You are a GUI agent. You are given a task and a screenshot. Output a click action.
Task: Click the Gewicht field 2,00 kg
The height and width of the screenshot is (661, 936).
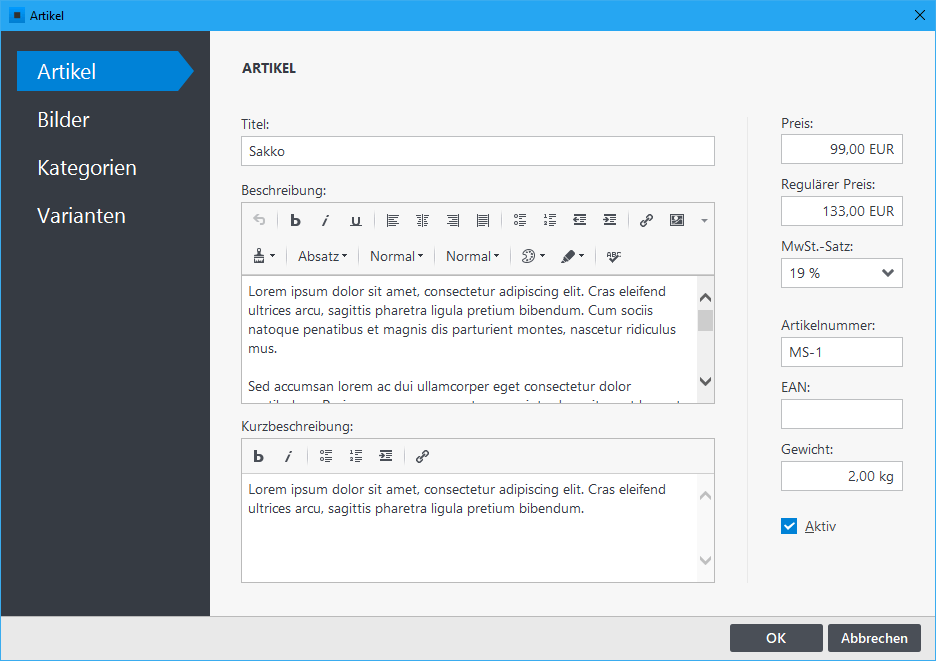tap(842, 476)
